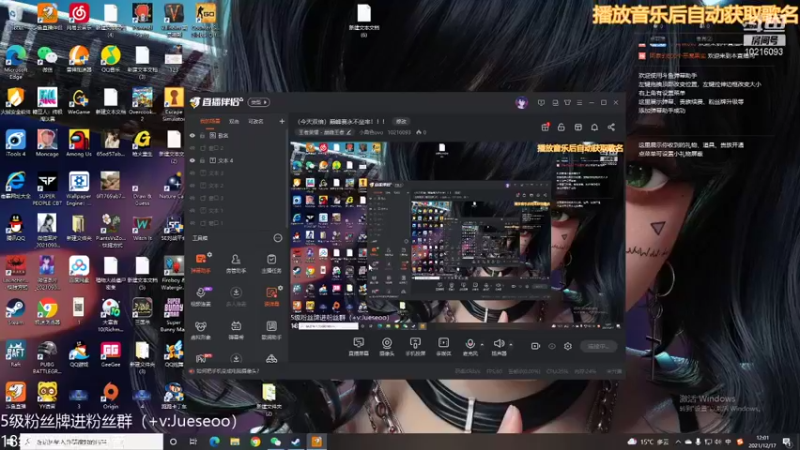This screenshot has width=800, height=450.
Task: Expand the speaker options arrow
Action: pyautogui.click(x=511, y=344)
